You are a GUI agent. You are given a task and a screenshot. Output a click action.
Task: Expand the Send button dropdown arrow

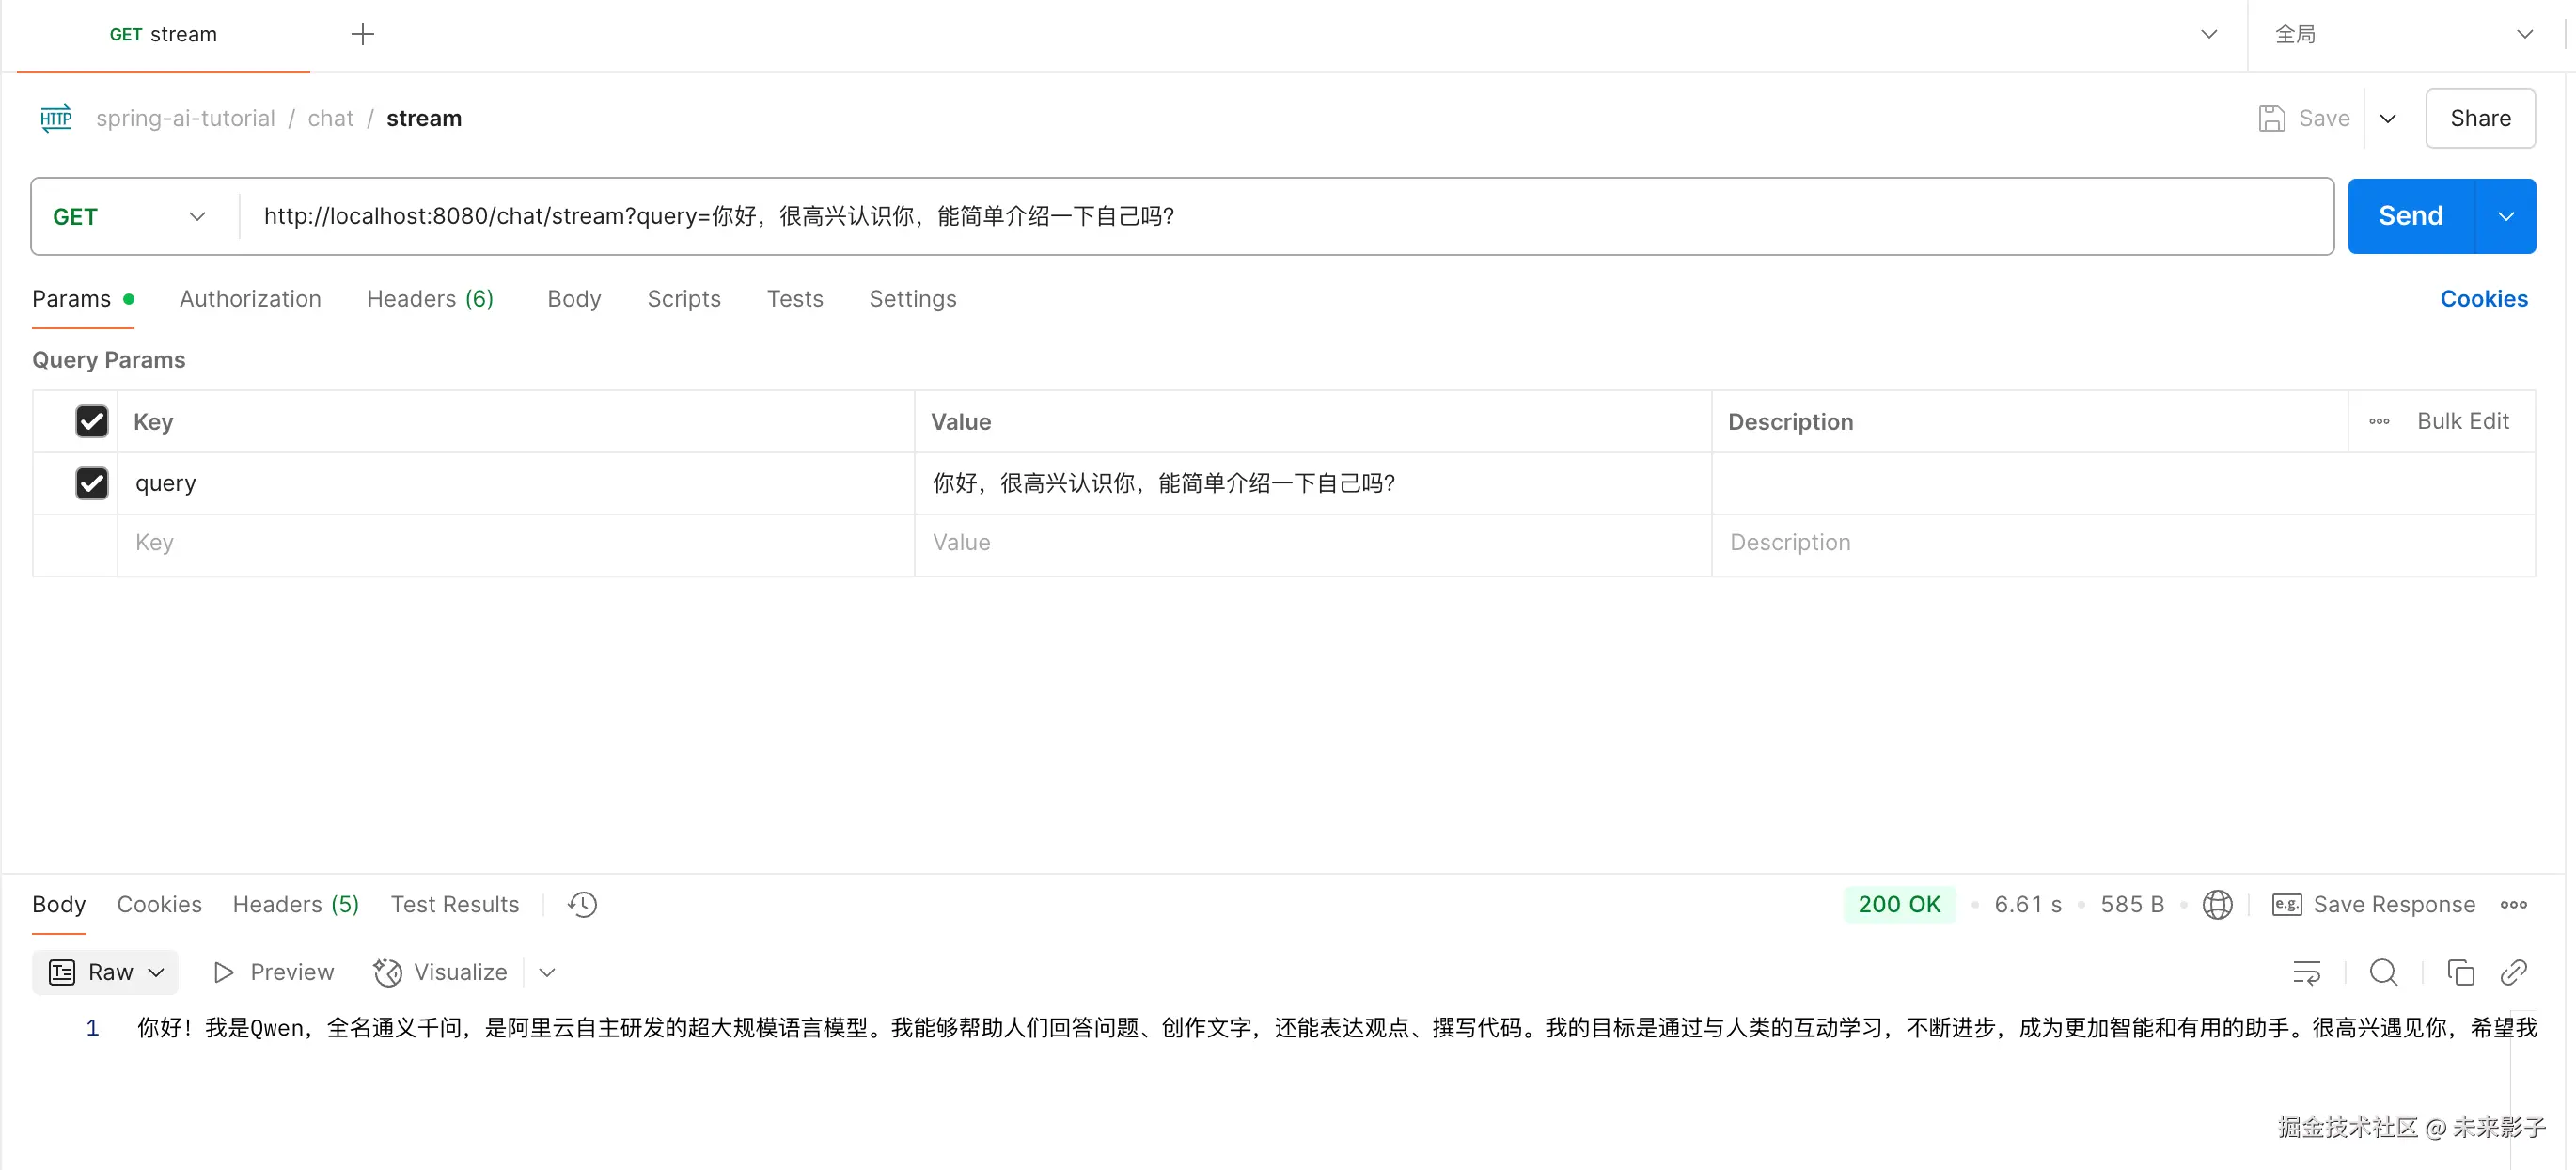point(2506,216)
